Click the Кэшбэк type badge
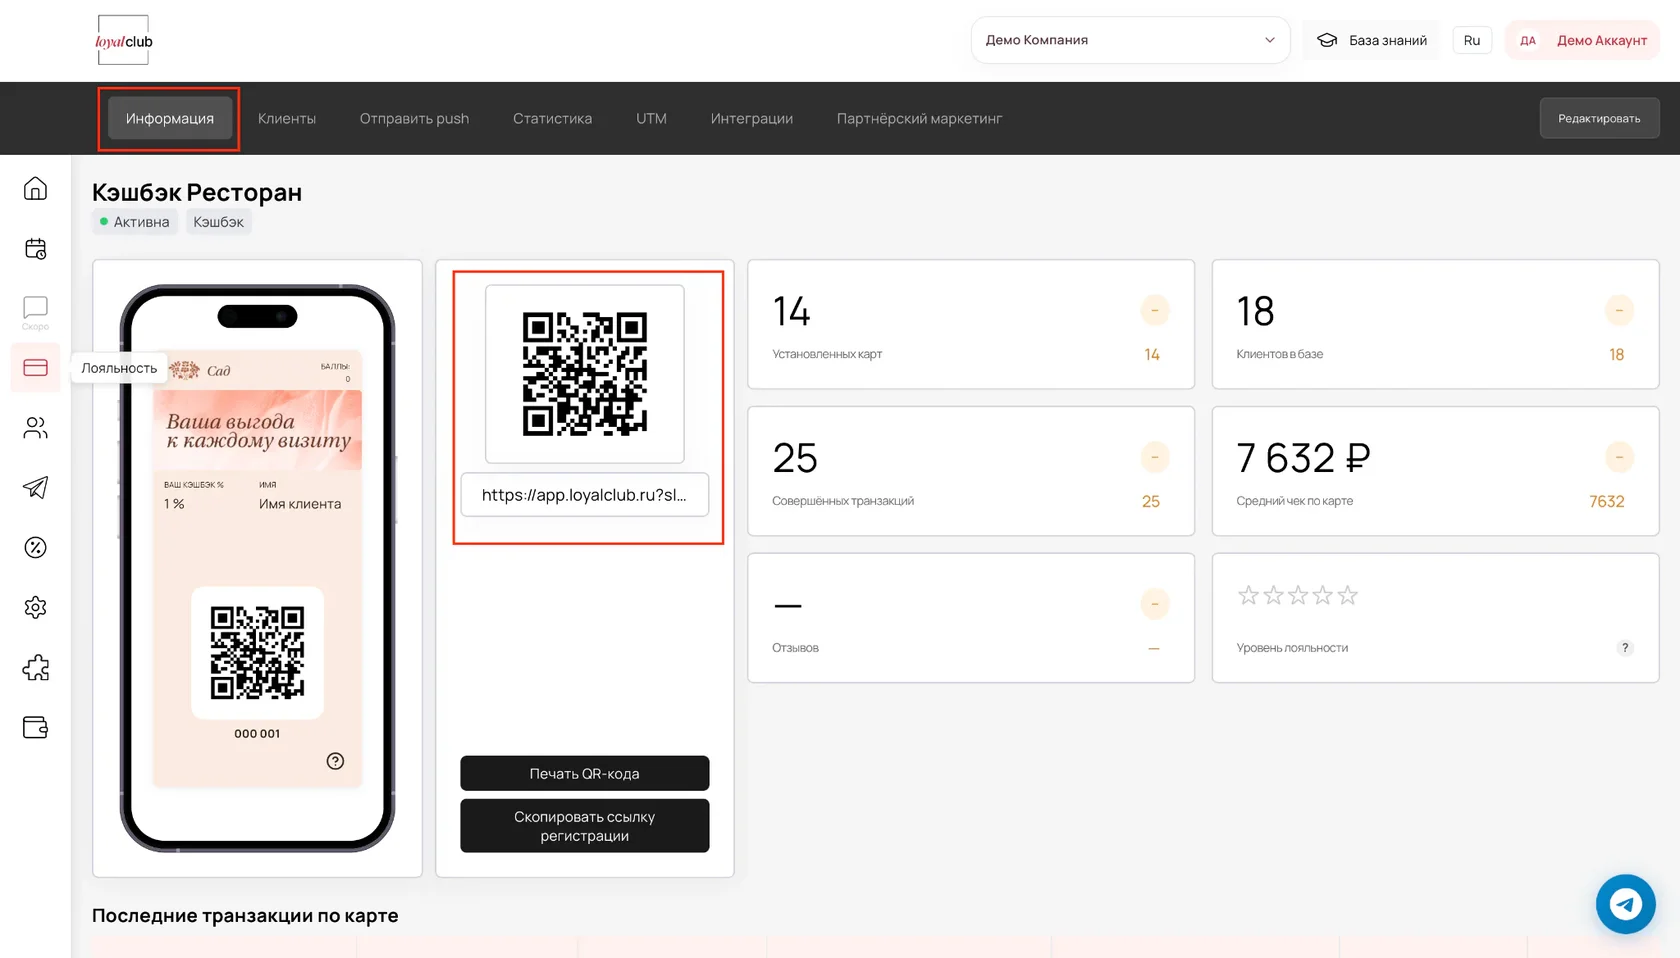The height and width of the screenshot is (958, 1680). pos(218,222)
